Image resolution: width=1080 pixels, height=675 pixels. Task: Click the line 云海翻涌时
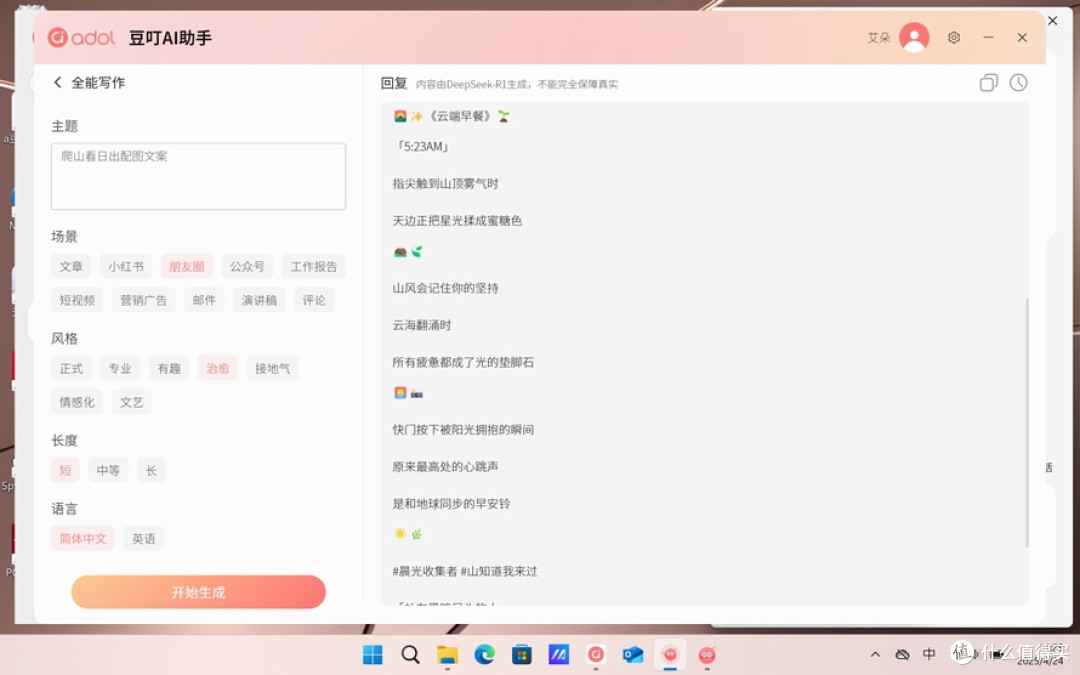[422, 325]
